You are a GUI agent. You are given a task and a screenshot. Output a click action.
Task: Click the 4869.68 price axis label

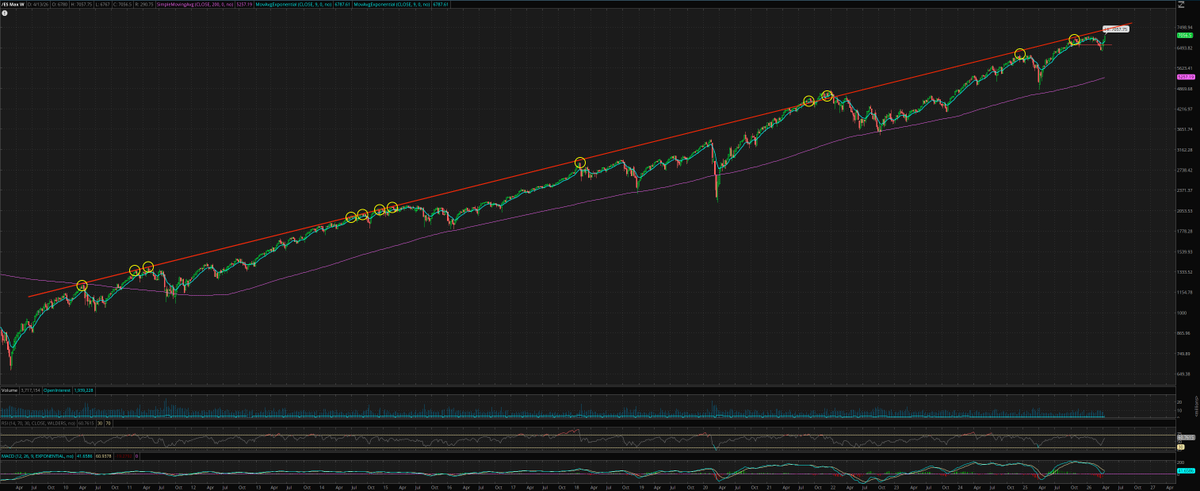click(1186, 89)
